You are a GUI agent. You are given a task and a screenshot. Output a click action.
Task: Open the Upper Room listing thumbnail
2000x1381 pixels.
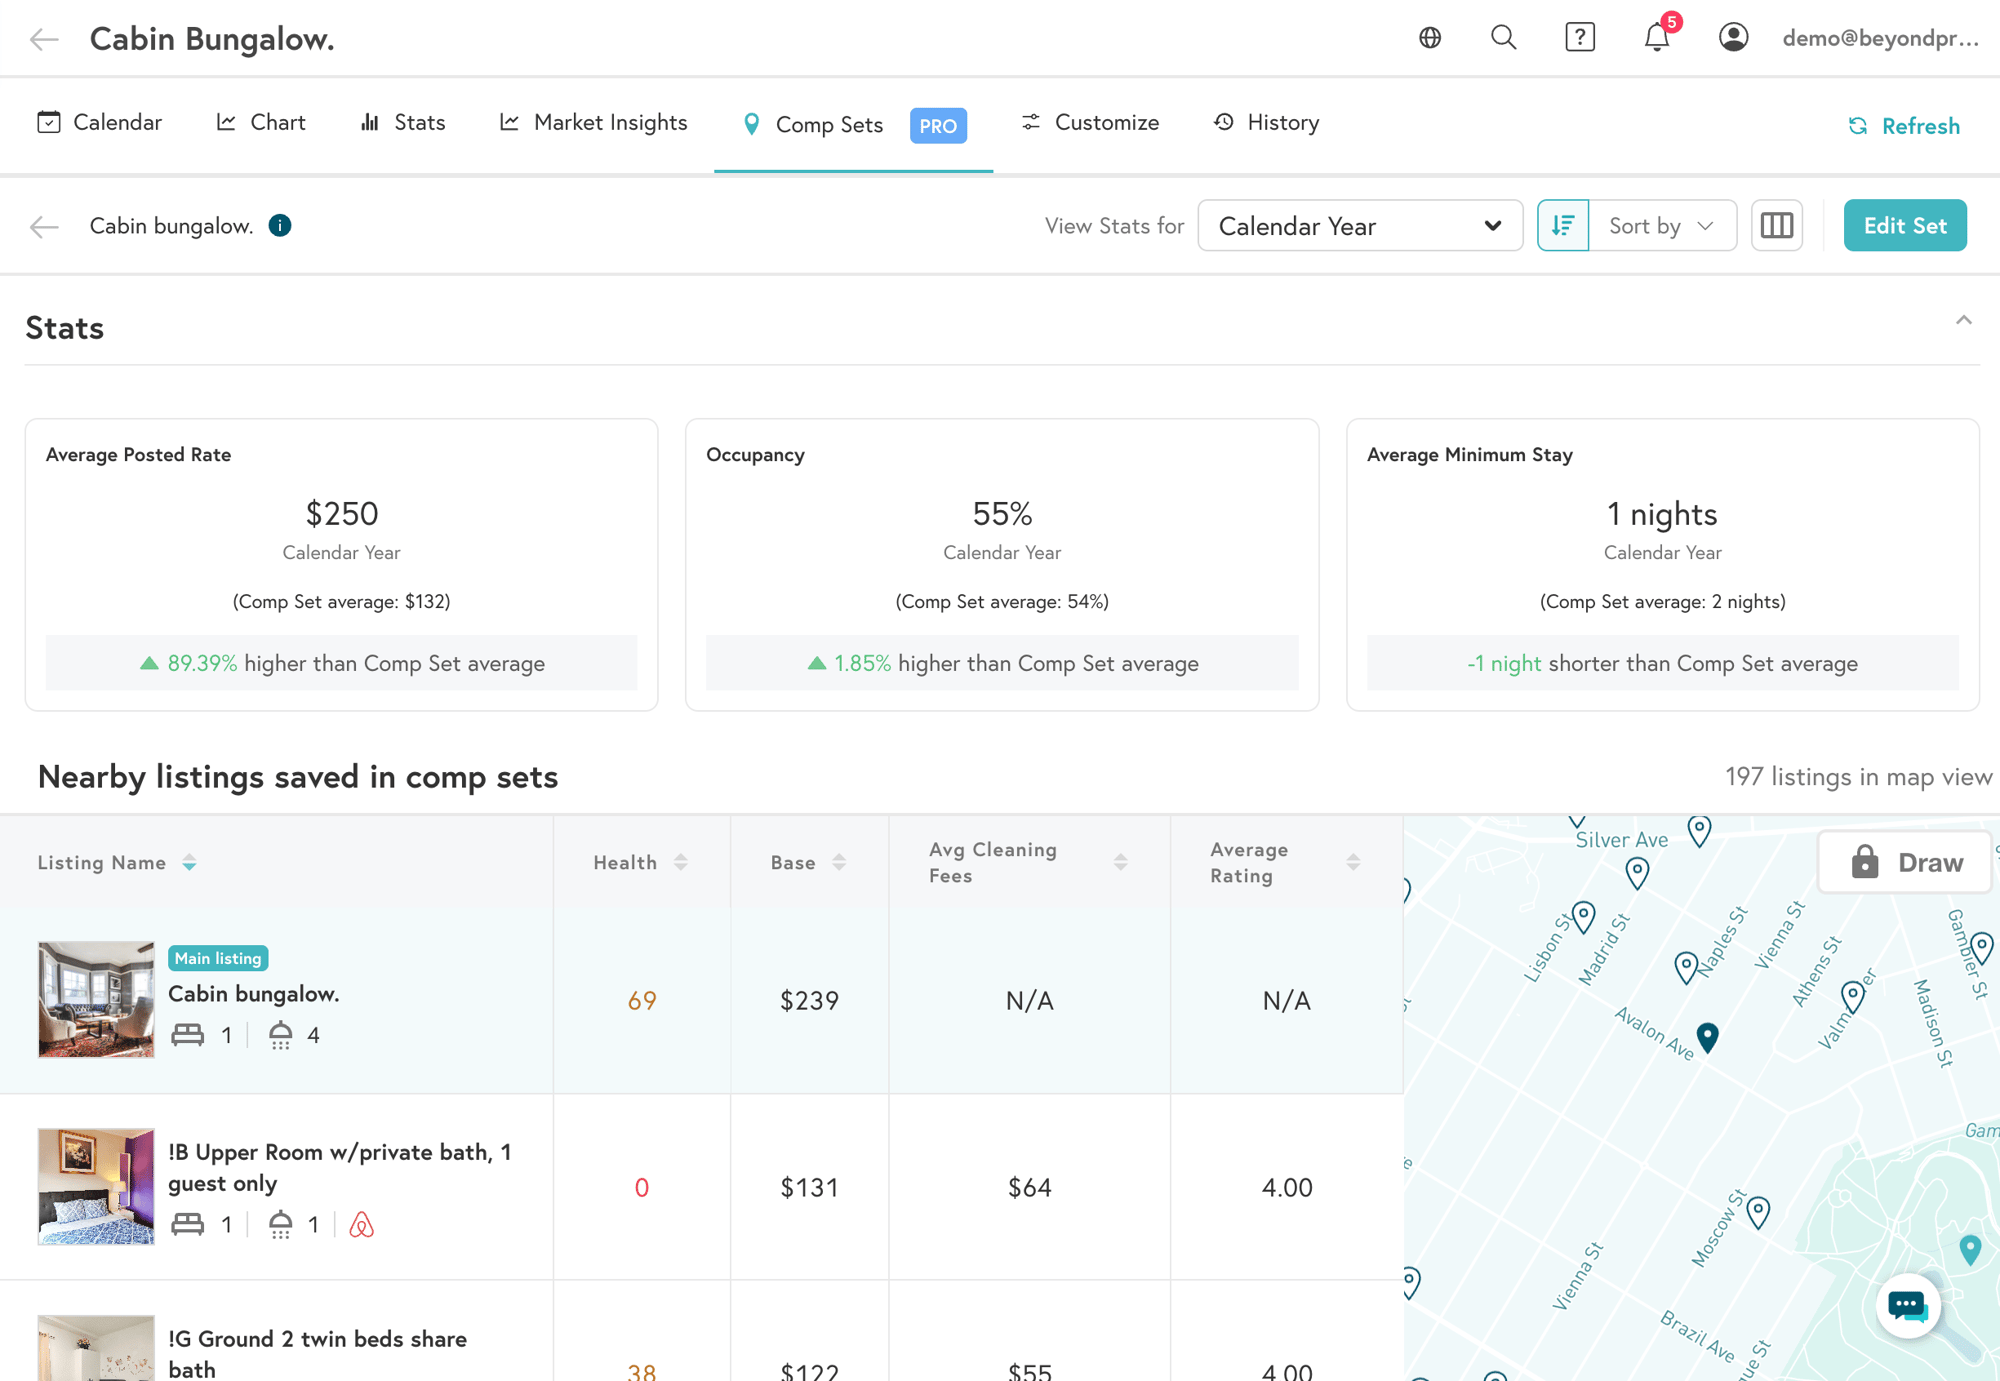pos(96,1187)
